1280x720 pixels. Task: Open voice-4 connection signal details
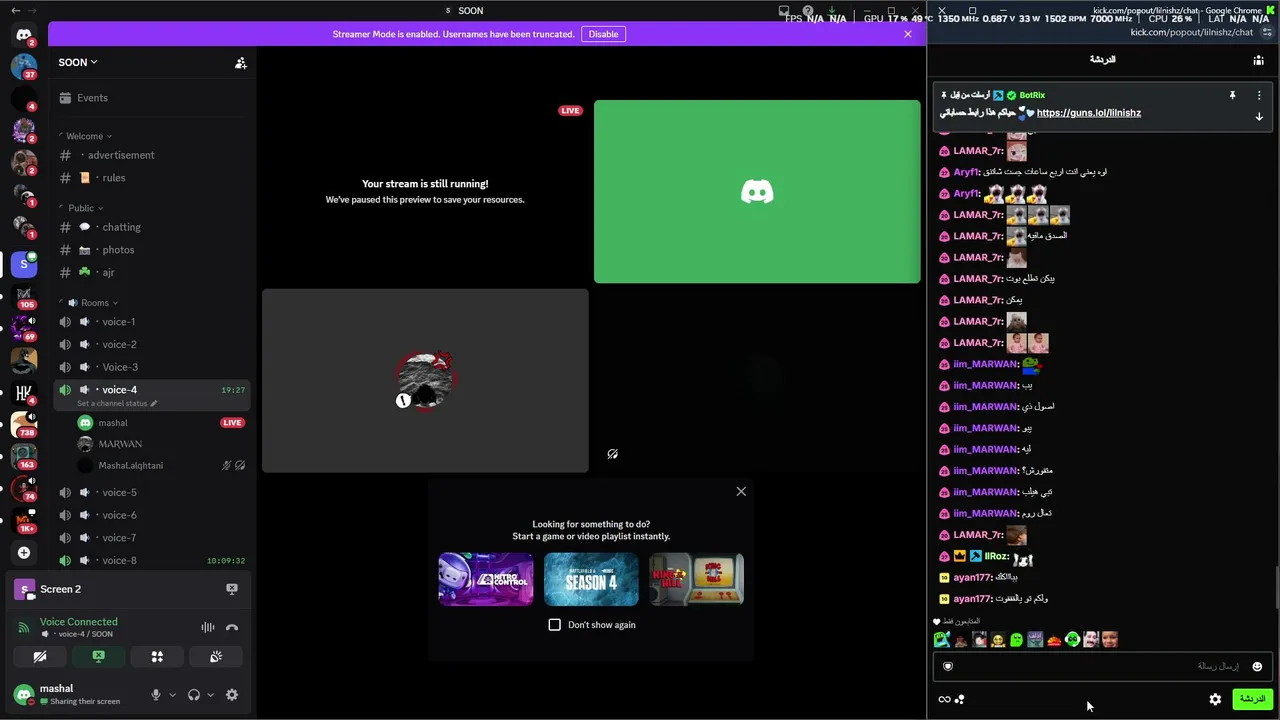point(24,627)
